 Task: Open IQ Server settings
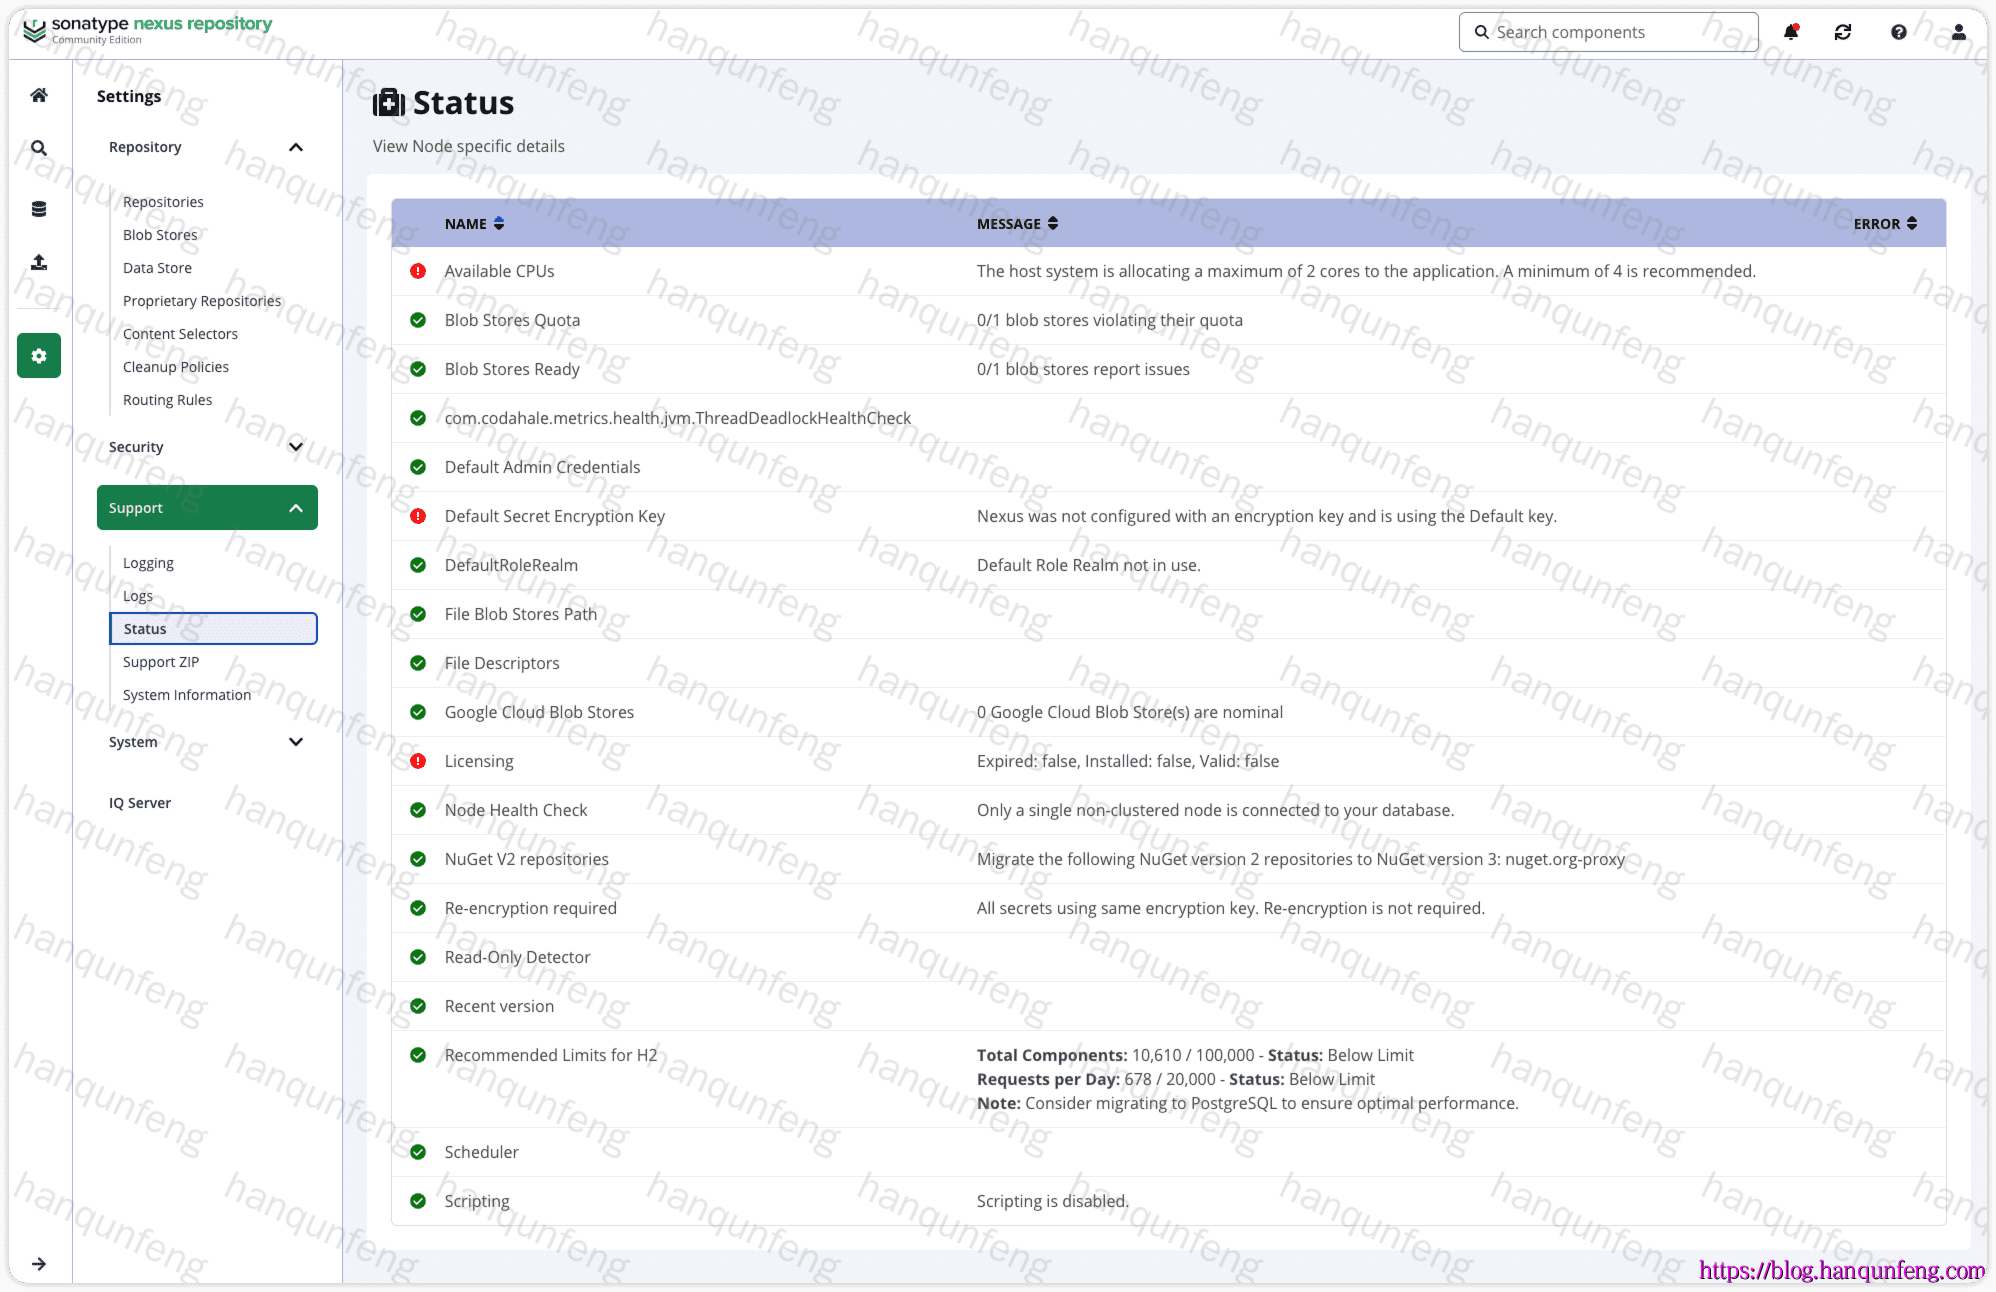[140, 803]
